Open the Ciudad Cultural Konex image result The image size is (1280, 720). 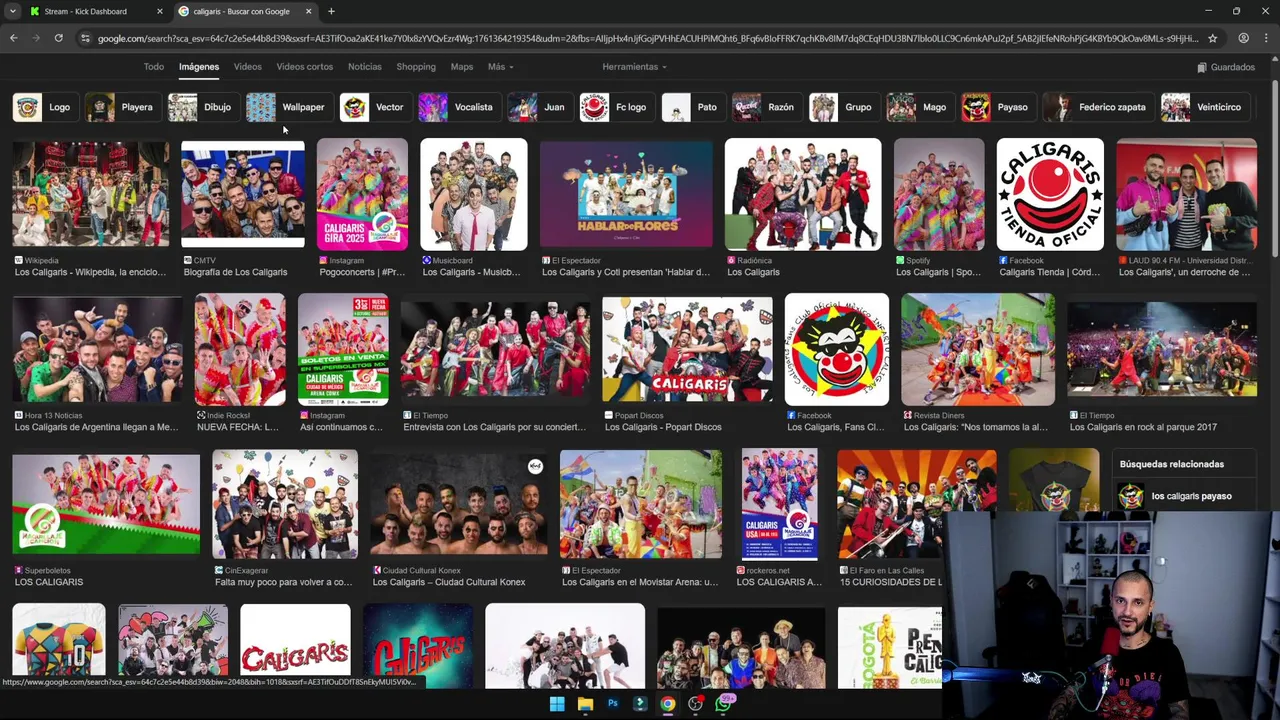(x=459, y=504)
